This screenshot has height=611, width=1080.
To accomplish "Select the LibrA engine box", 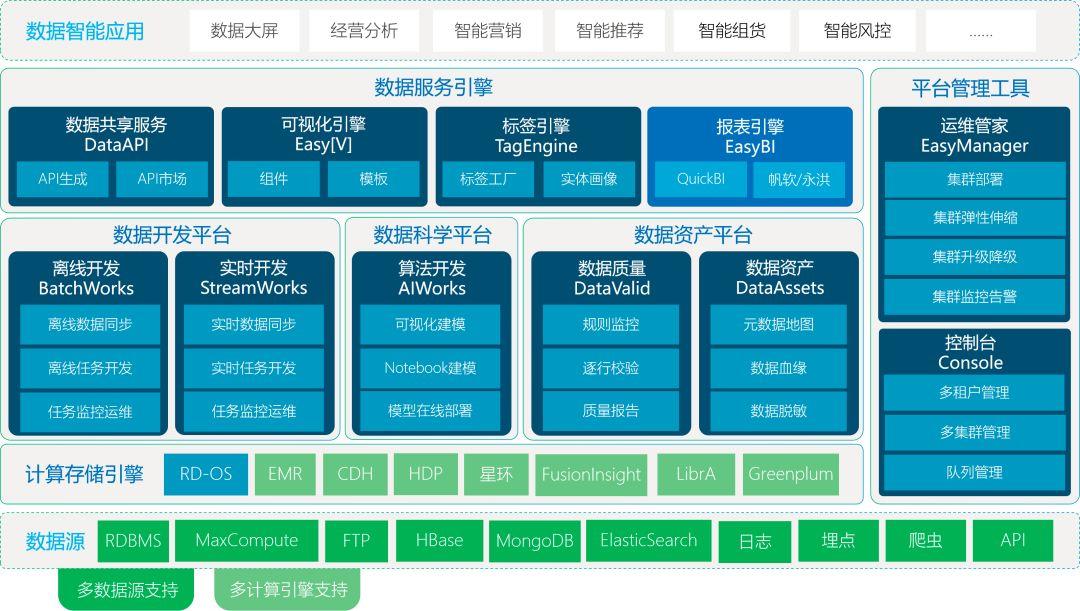I will click(696, 474).
